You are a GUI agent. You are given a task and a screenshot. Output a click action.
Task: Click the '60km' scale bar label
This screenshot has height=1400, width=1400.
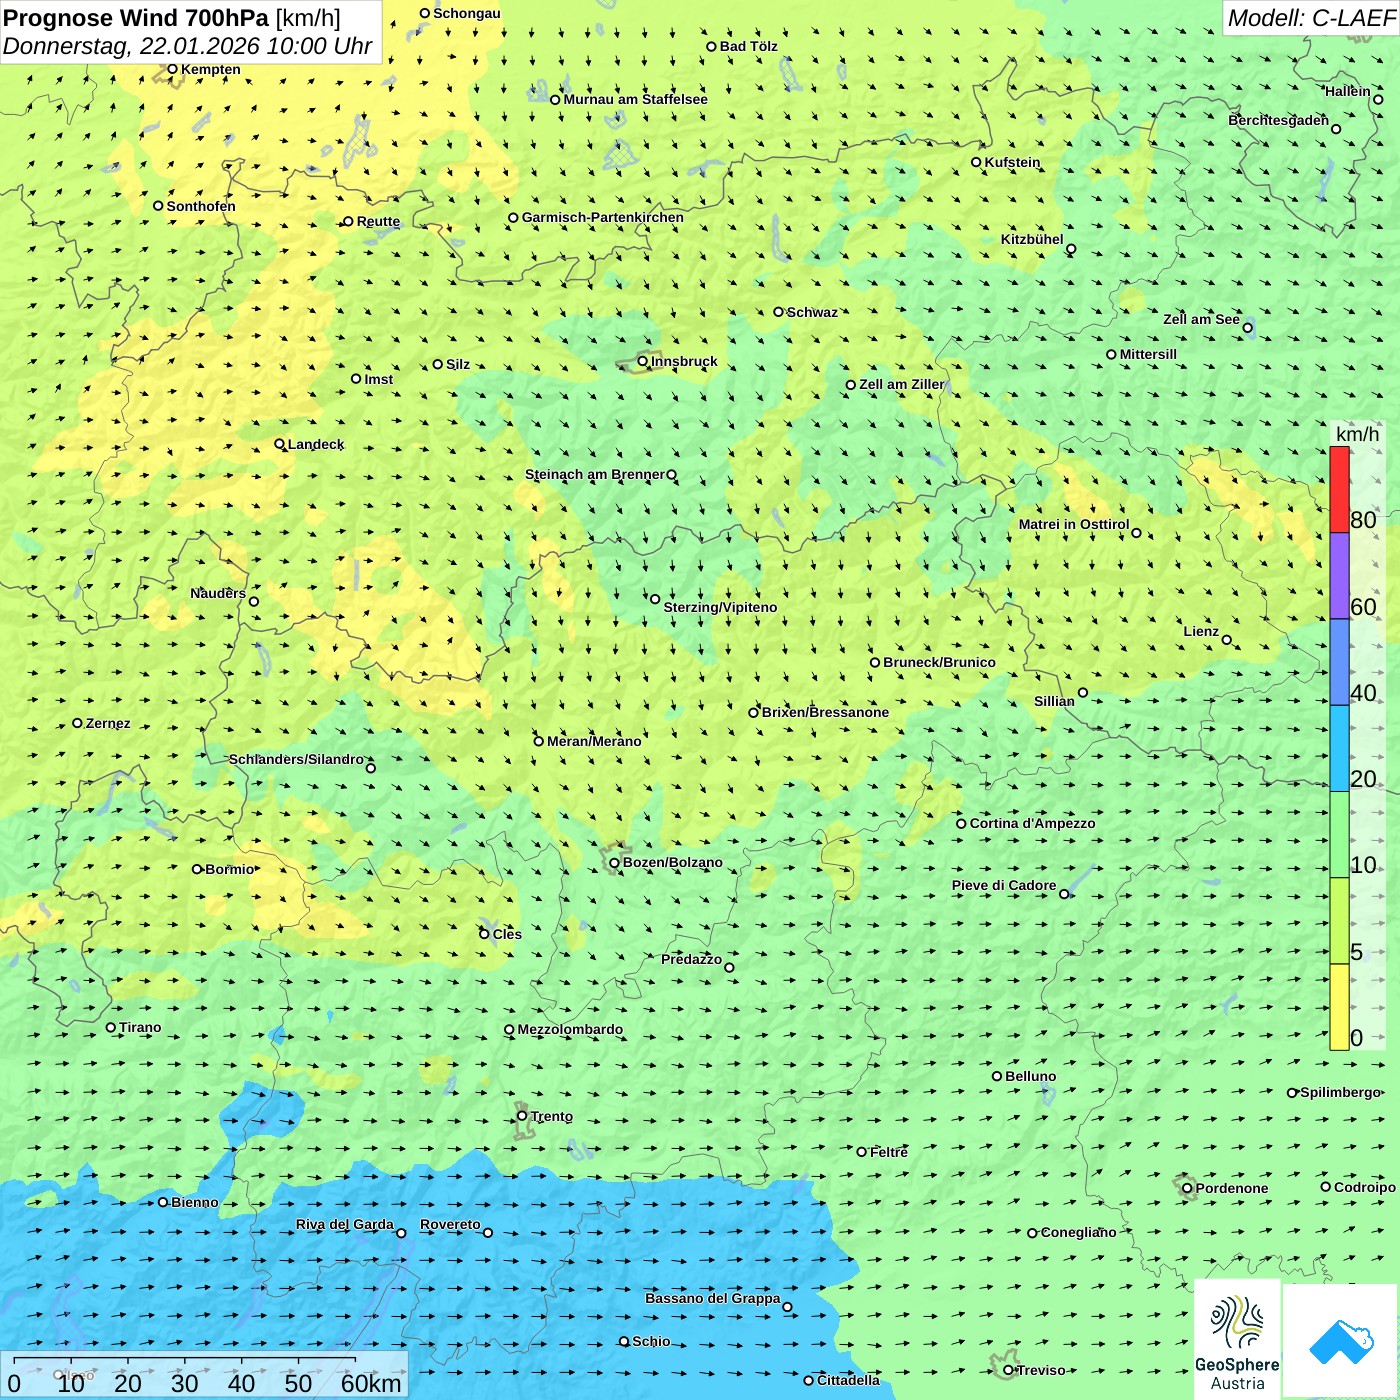click(x=371, y=1383)
